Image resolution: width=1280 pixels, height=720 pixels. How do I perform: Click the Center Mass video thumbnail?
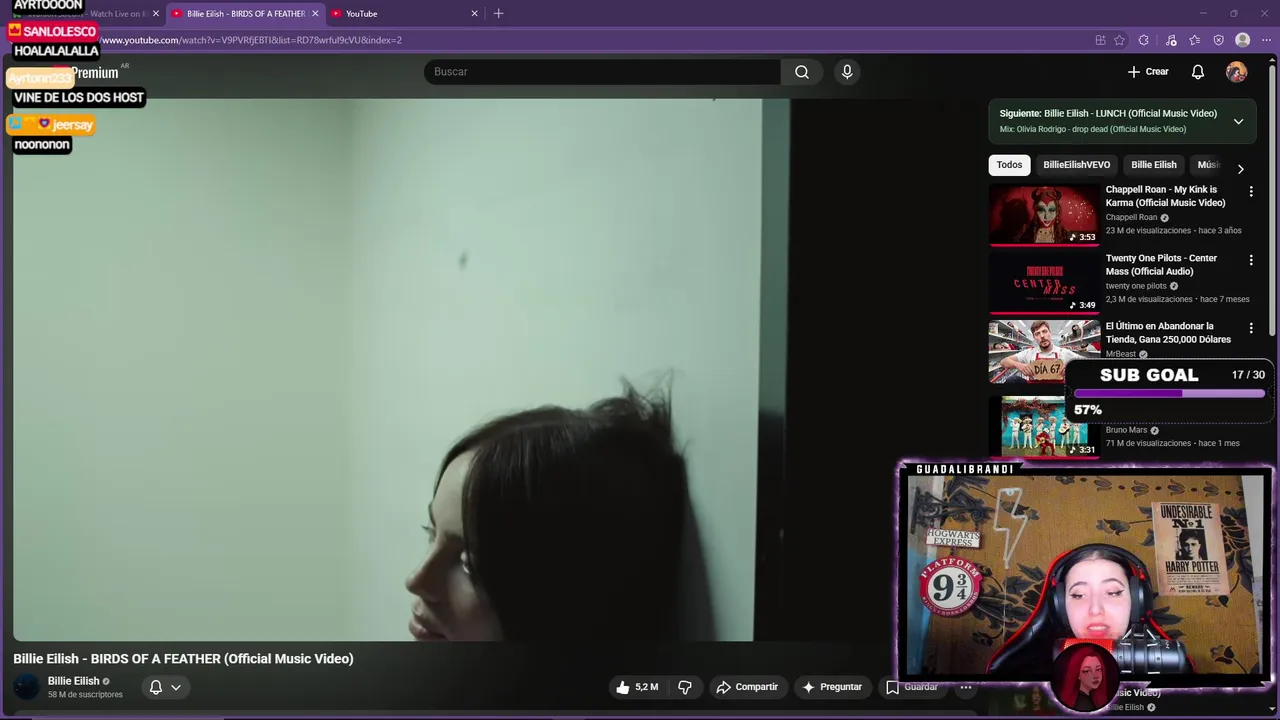(x=1043, y=282)
